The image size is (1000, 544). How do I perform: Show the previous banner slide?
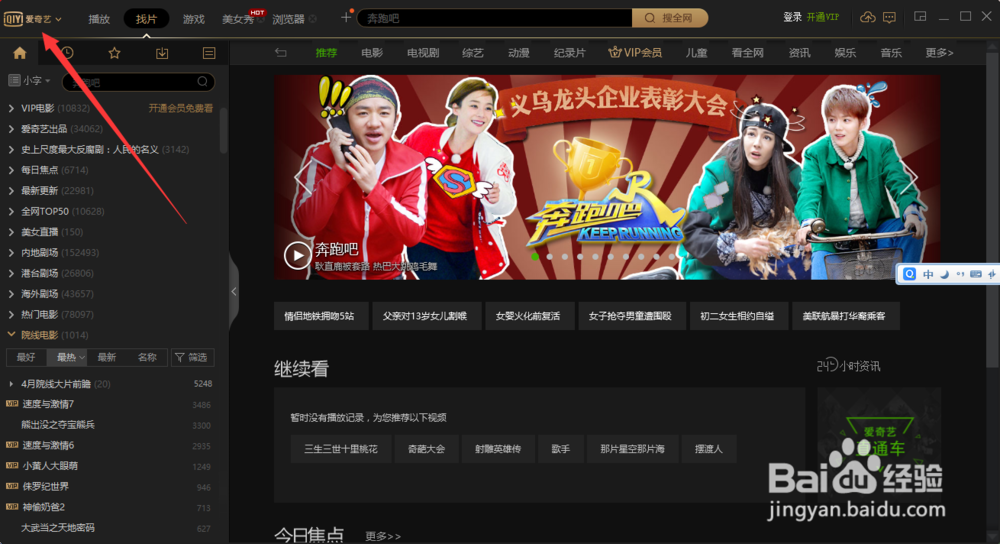click(x=302, y=177)
